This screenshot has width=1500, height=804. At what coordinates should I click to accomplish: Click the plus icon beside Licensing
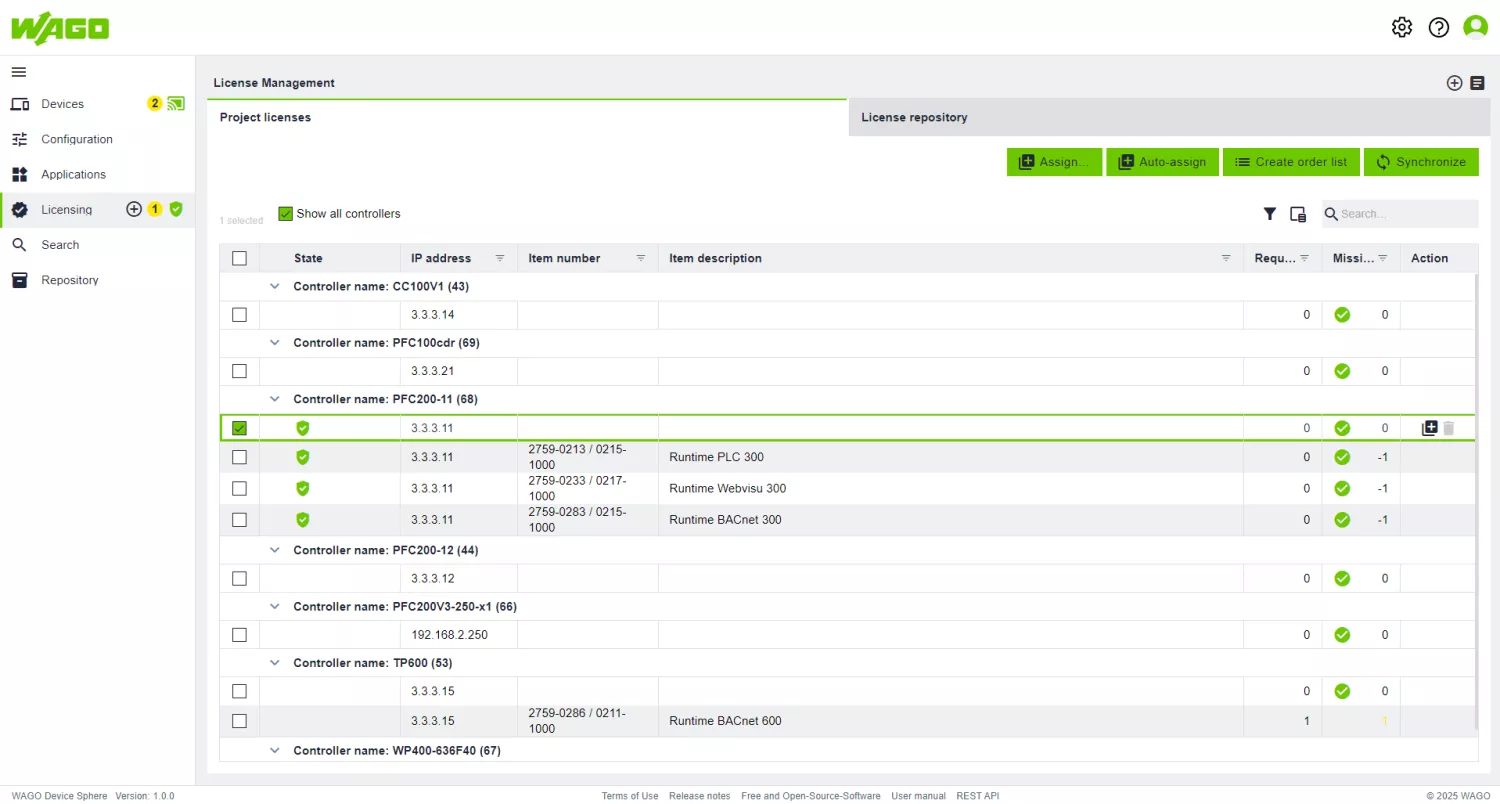pyautogui.click(x=134, y=209)
